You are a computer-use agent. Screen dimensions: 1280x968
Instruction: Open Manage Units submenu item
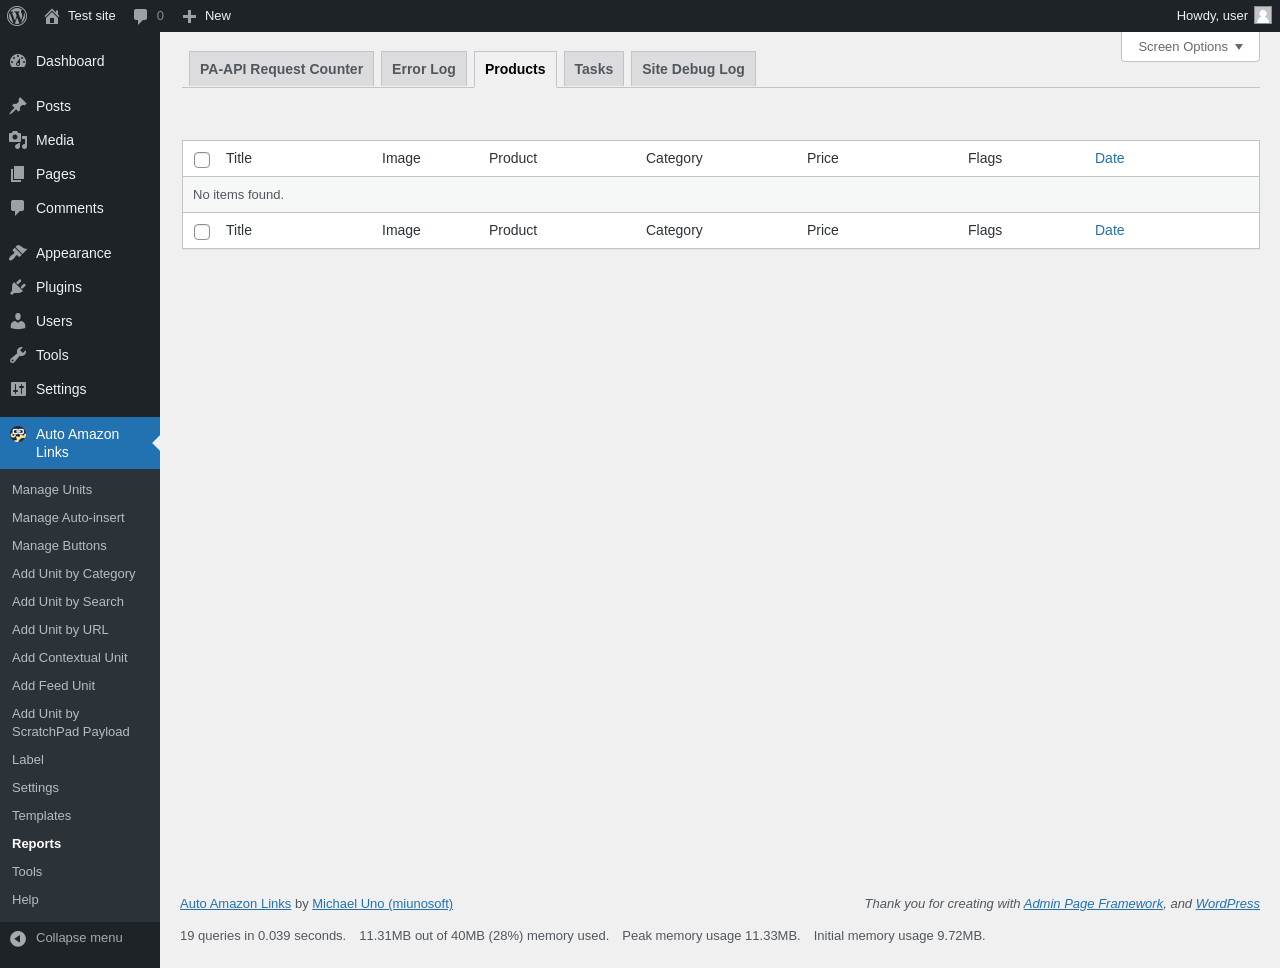click(80, 490)
